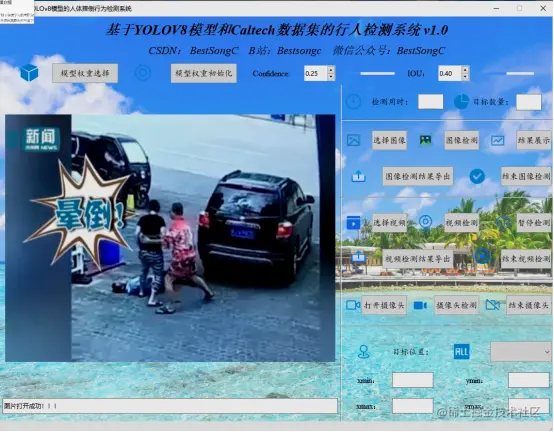
Task: Click the outline camera icon beside 打开摄像头
Action: click(353, 305)
